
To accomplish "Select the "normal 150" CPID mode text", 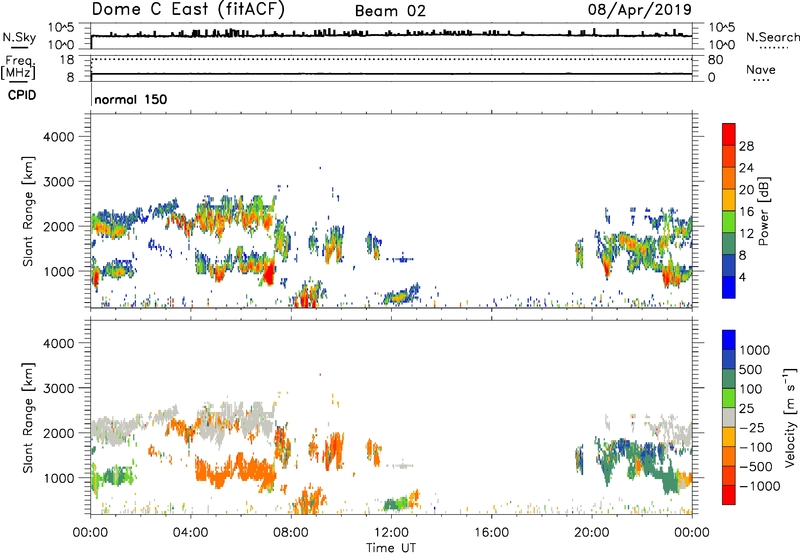I will 131,99.
